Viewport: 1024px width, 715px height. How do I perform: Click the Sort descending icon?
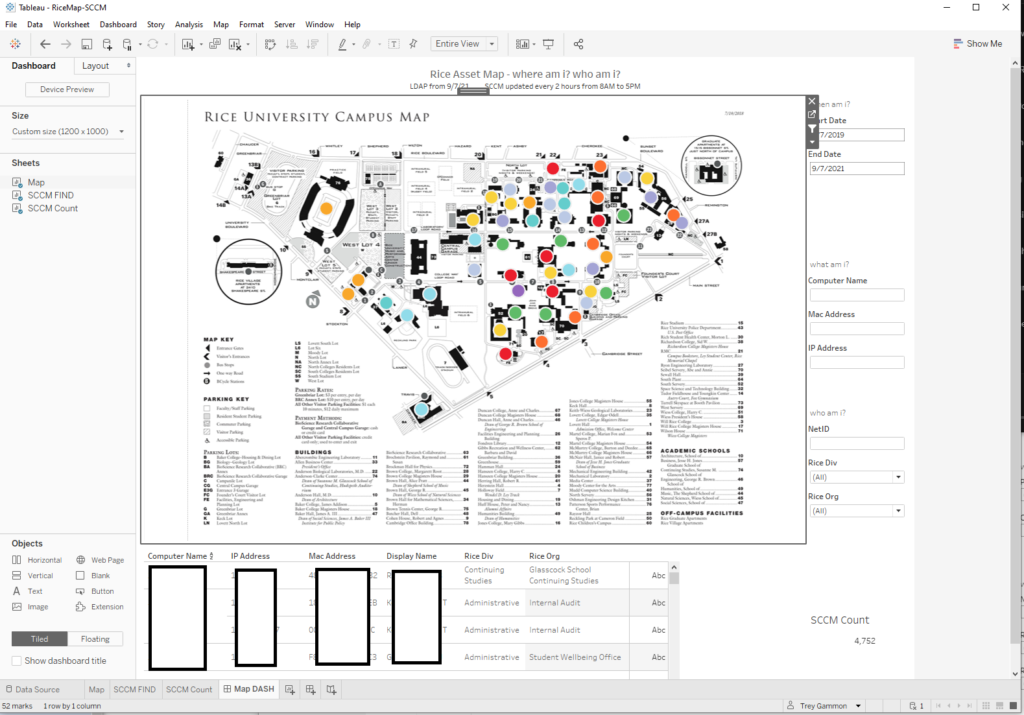click(x=313, y=44)
